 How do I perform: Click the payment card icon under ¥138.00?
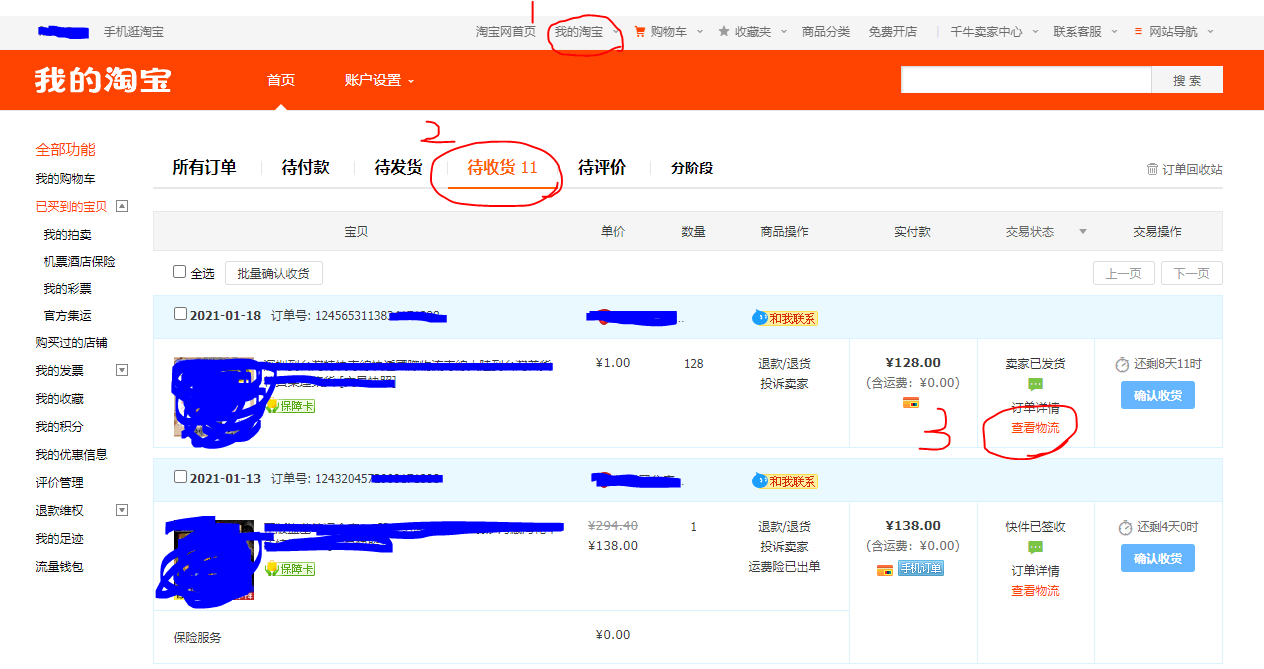point(885,570)
